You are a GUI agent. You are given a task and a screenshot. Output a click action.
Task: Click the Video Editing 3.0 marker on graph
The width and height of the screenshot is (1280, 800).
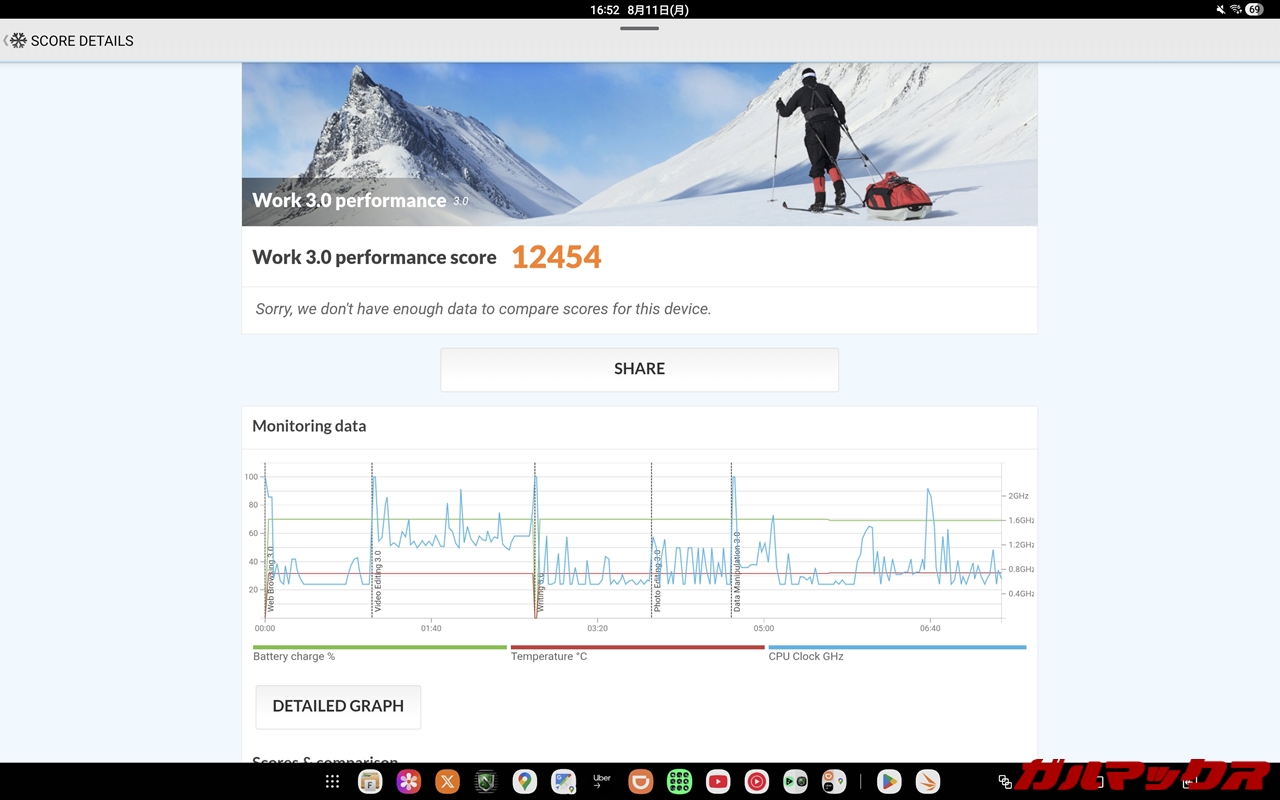pos(377,580)
